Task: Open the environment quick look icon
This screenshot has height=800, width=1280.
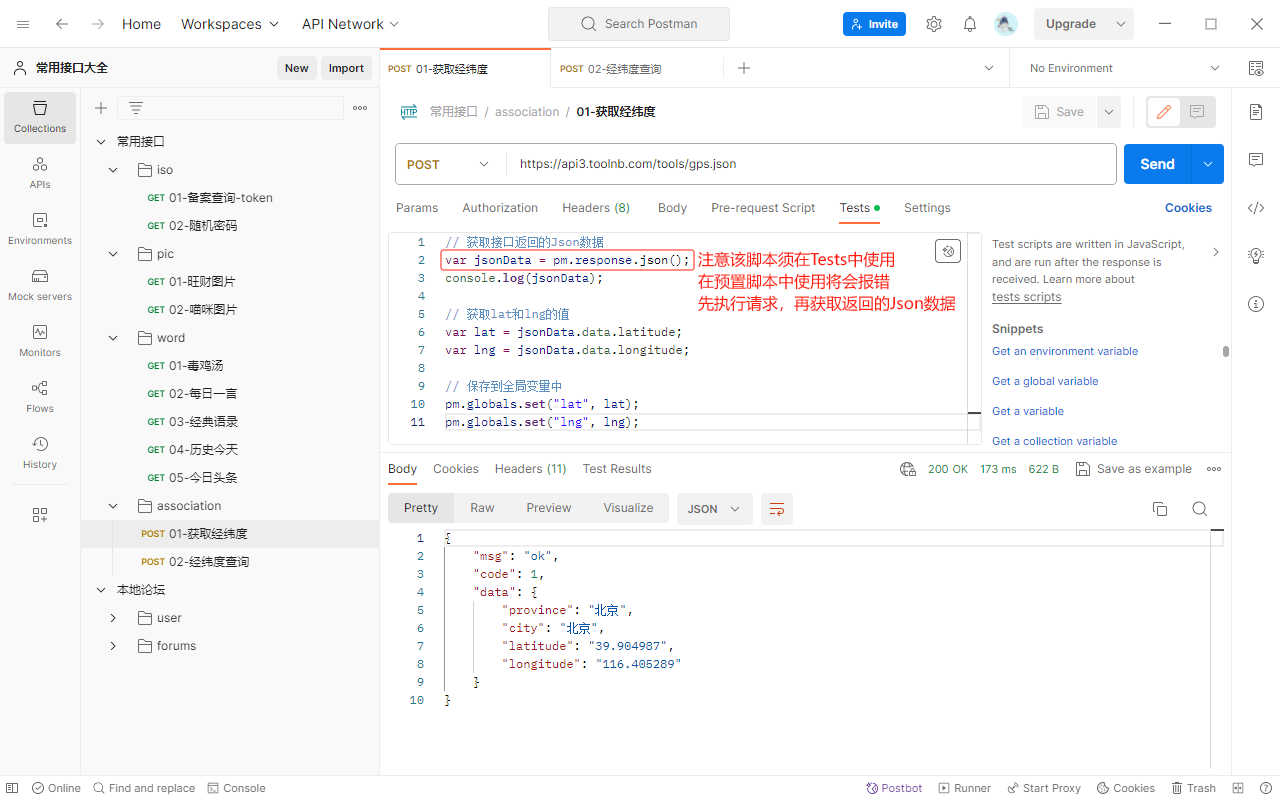Action: tap(1256, 68)
